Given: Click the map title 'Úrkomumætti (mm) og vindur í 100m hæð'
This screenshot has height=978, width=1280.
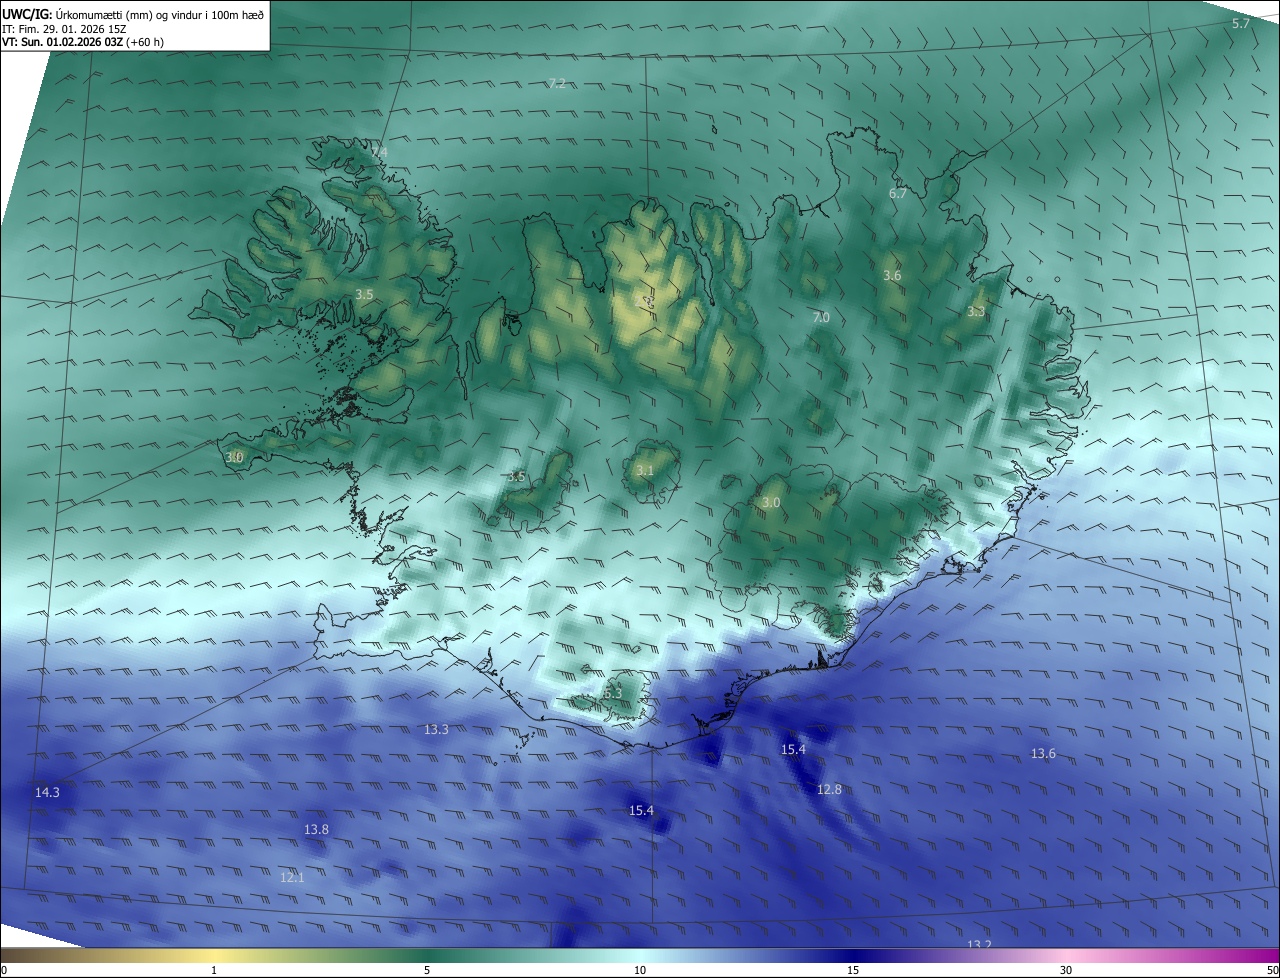Looking at the screenshot, I should click(x=160, y=14).
